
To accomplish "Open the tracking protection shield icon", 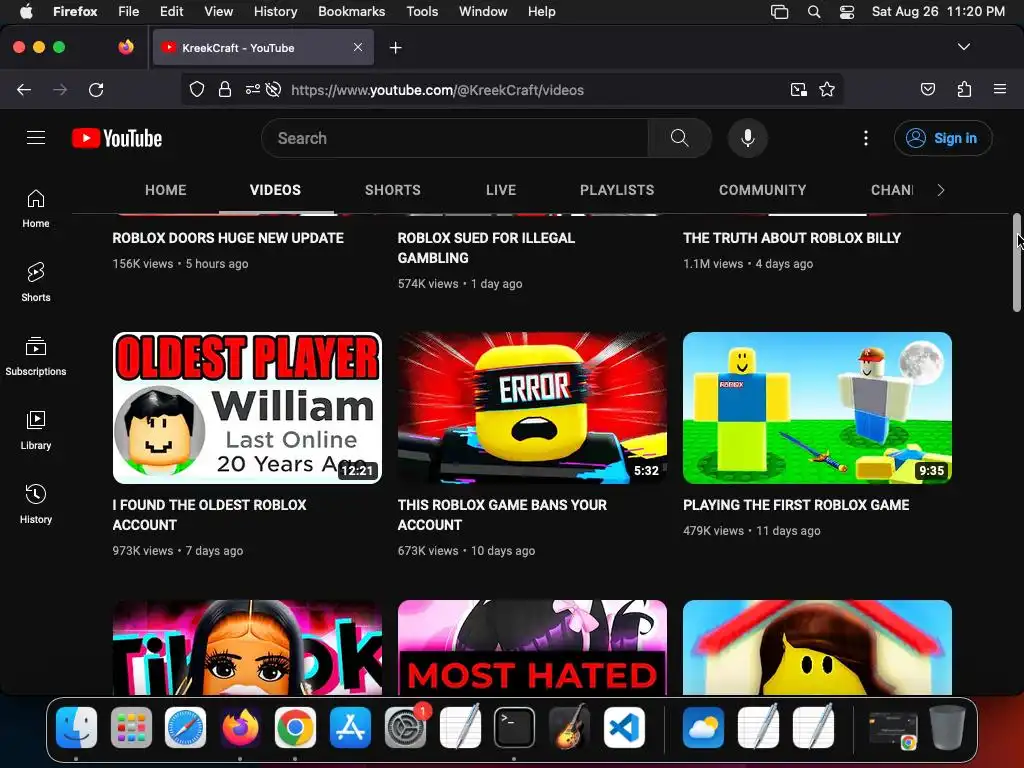I will point(197,89).
